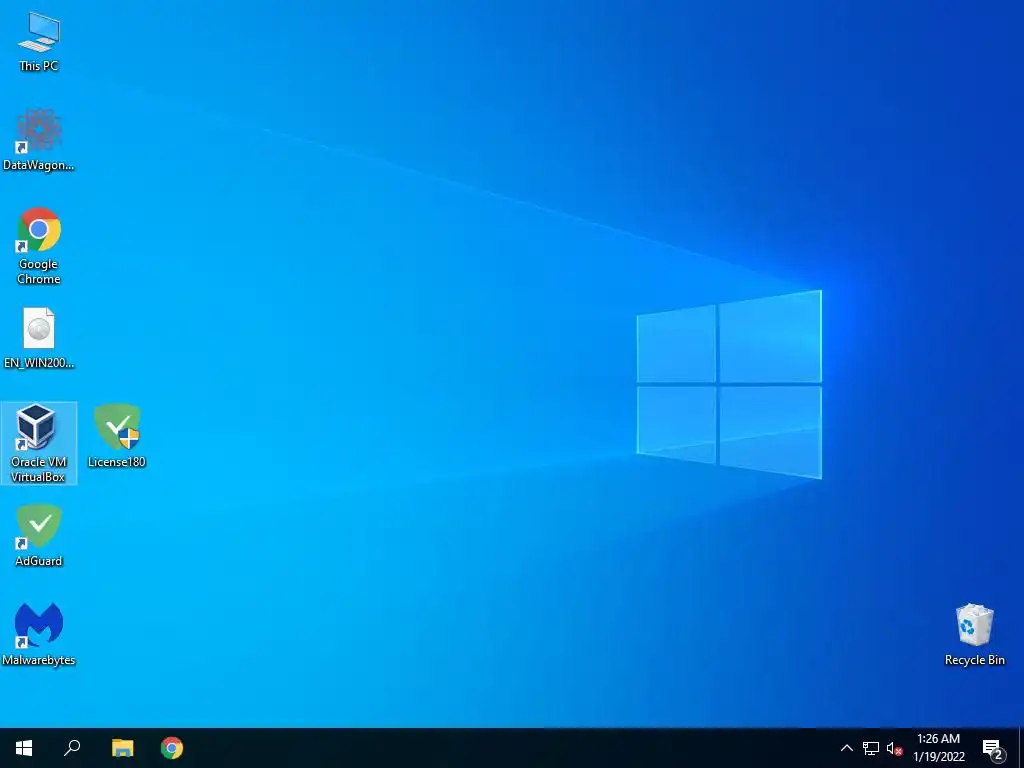
Task: Select the EN_WIN200 disc image file
Action: click(39, 338)
